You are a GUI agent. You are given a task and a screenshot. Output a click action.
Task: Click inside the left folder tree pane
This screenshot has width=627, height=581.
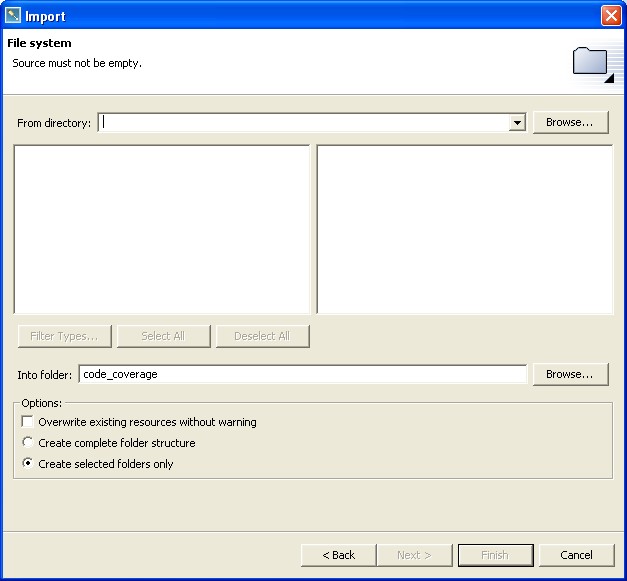161,229
